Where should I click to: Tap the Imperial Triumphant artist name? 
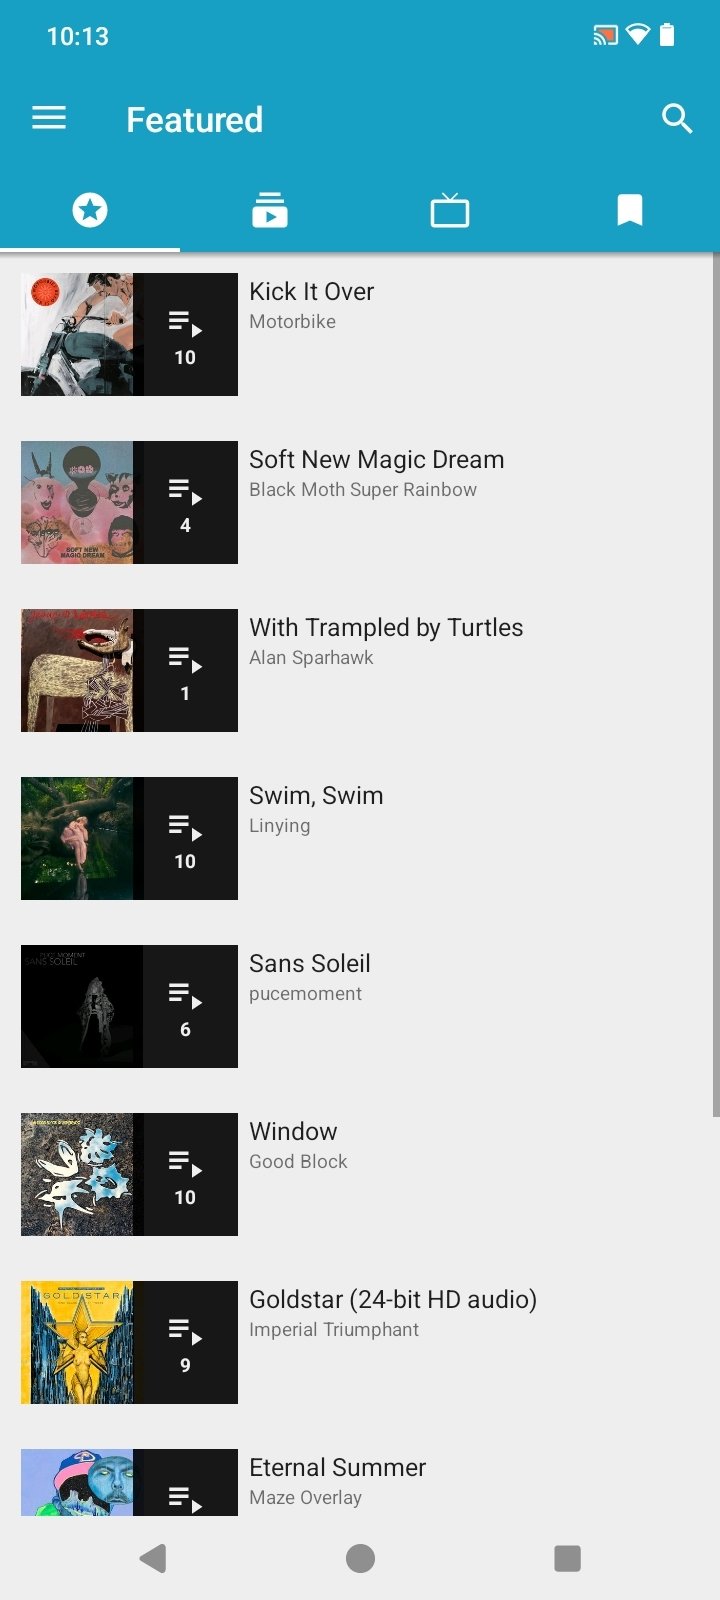[334, 1330]
